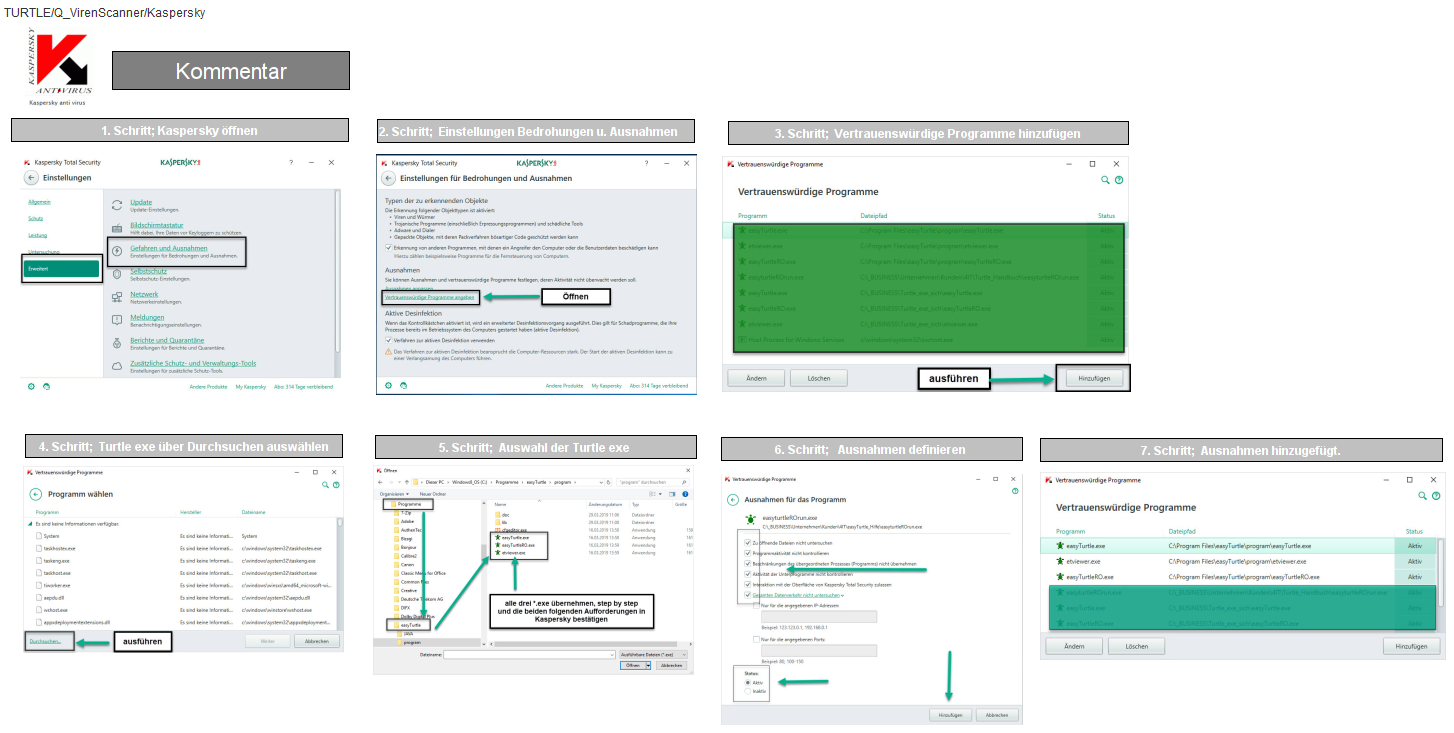Image resolution: width=1454 pixels, height=733 pixels.
Task: Click the blue help icon in Öffnen dialog
Action: coord(685,494)
